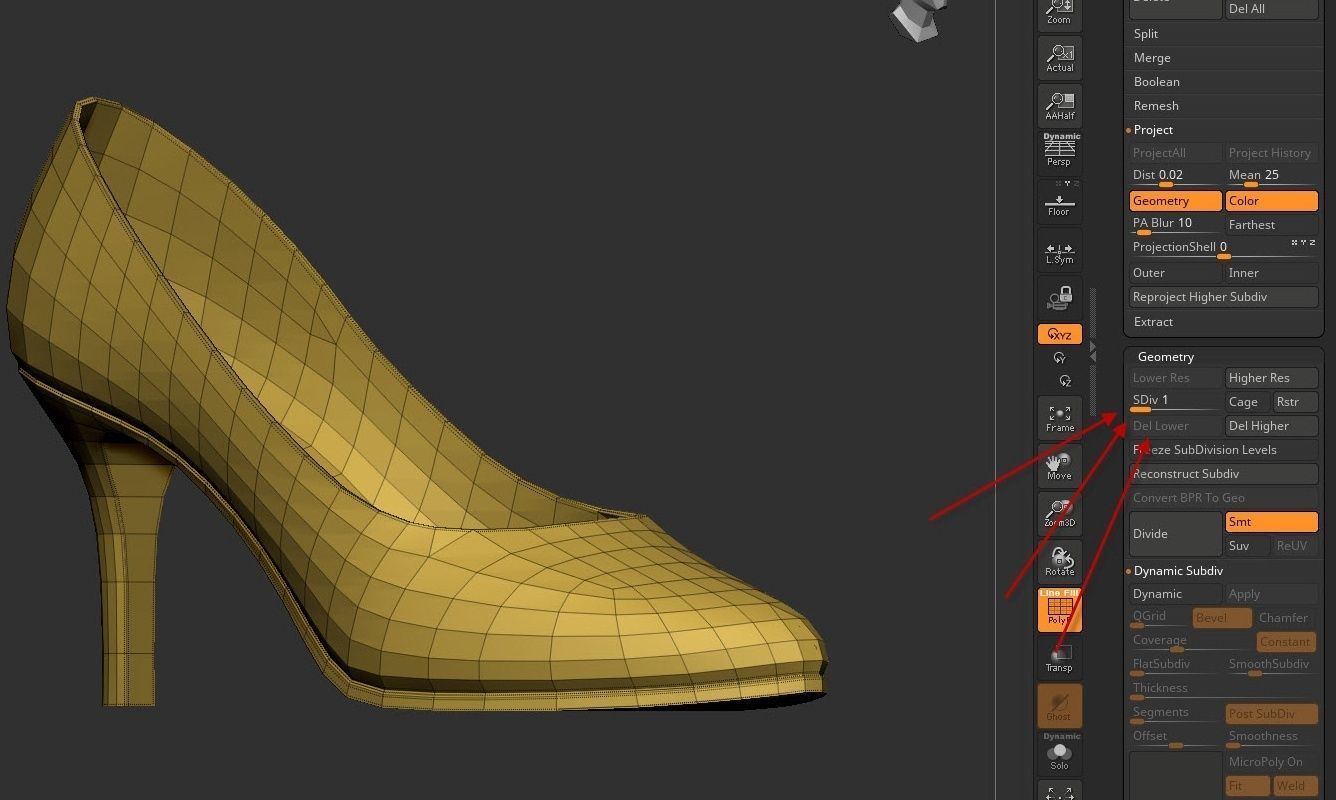Toggle the Ghost transparency icon

click(1059, 706)
